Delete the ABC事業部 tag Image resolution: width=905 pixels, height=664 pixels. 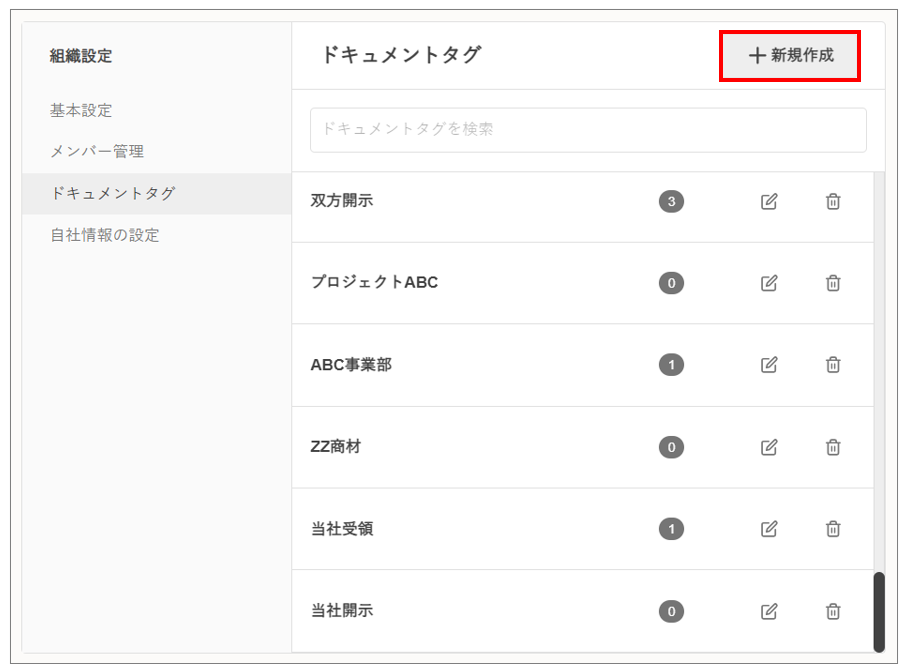[833, 365]
